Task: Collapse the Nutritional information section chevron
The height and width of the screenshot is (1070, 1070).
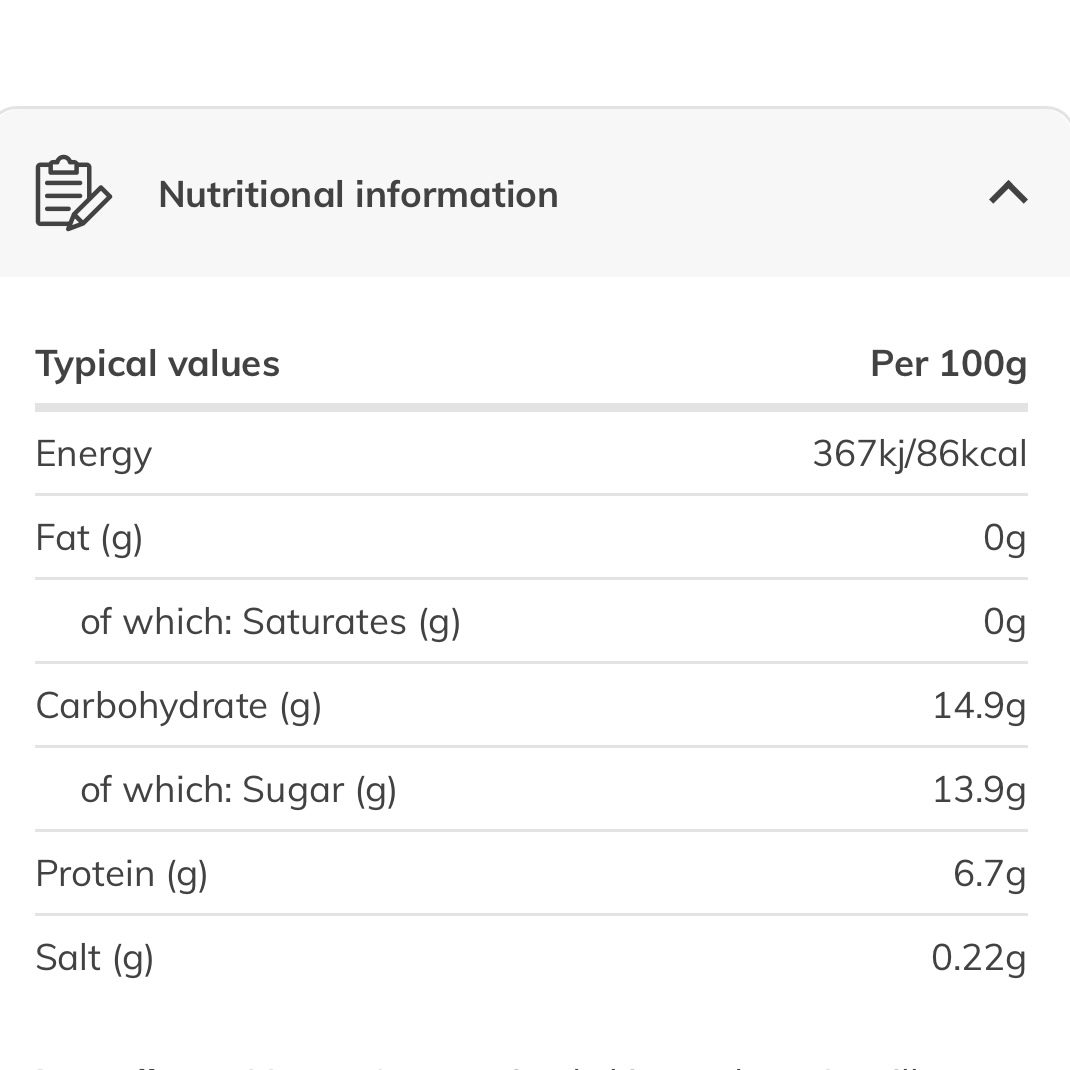Action: click(1008, 193)
